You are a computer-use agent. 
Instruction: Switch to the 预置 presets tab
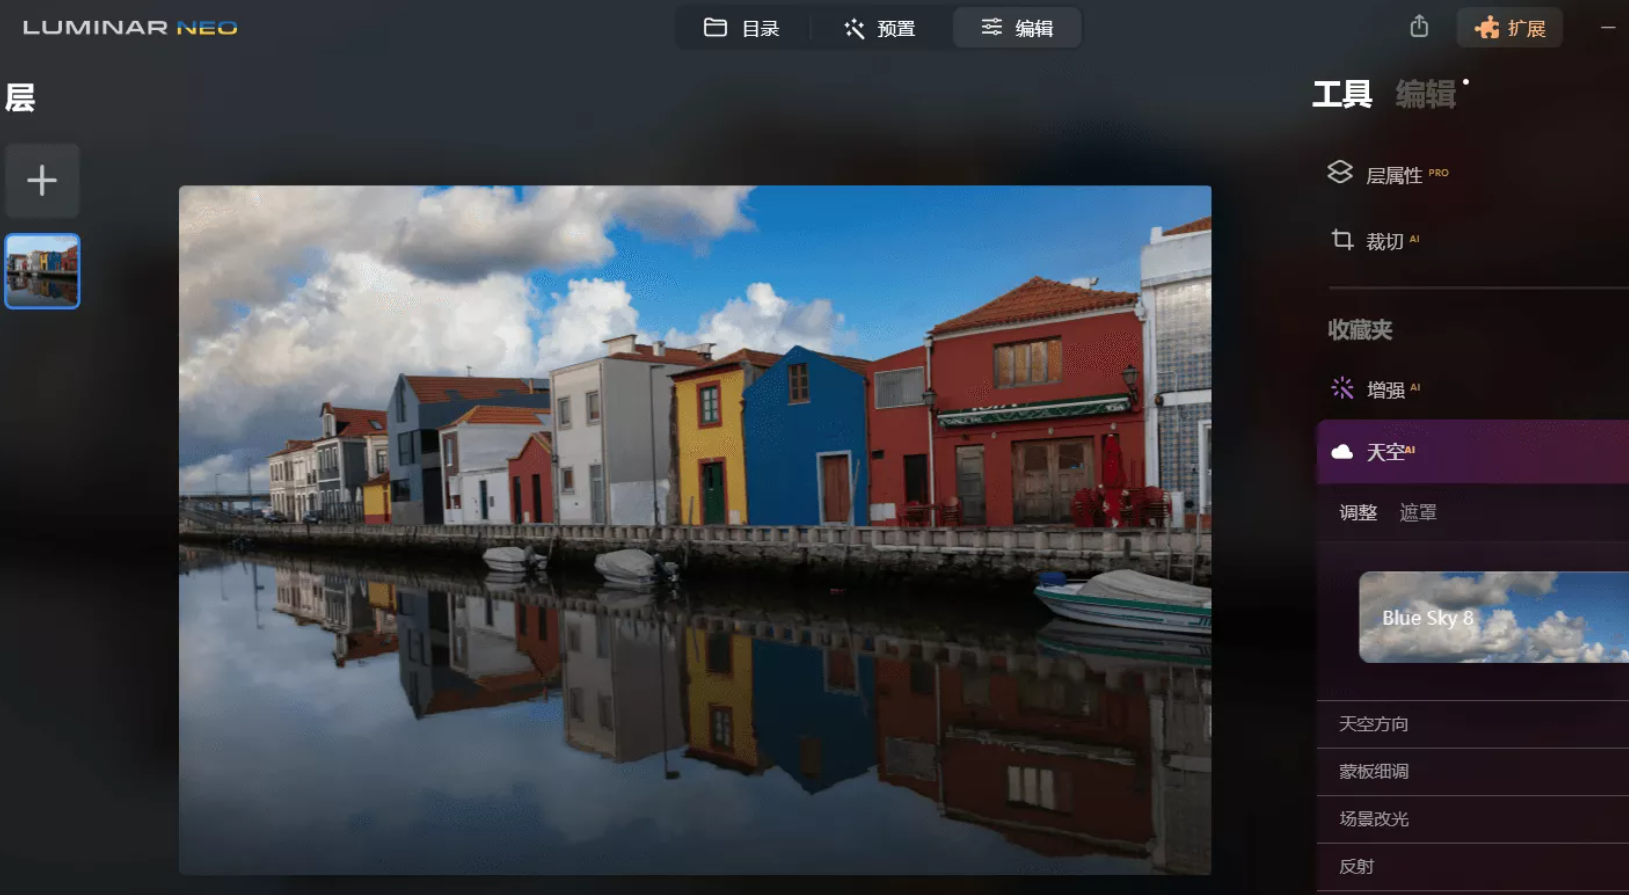tap(879, 28)
